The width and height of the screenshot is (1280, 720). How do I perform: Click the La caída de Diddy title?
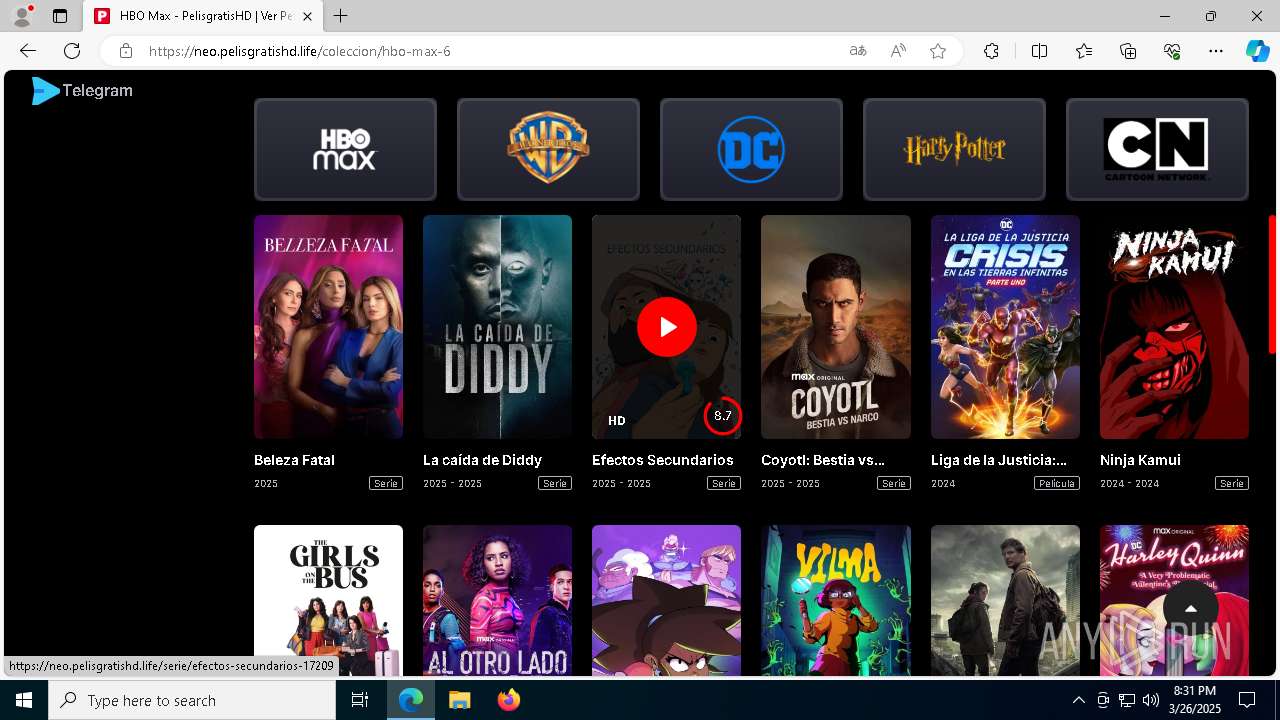click(482, 460)
